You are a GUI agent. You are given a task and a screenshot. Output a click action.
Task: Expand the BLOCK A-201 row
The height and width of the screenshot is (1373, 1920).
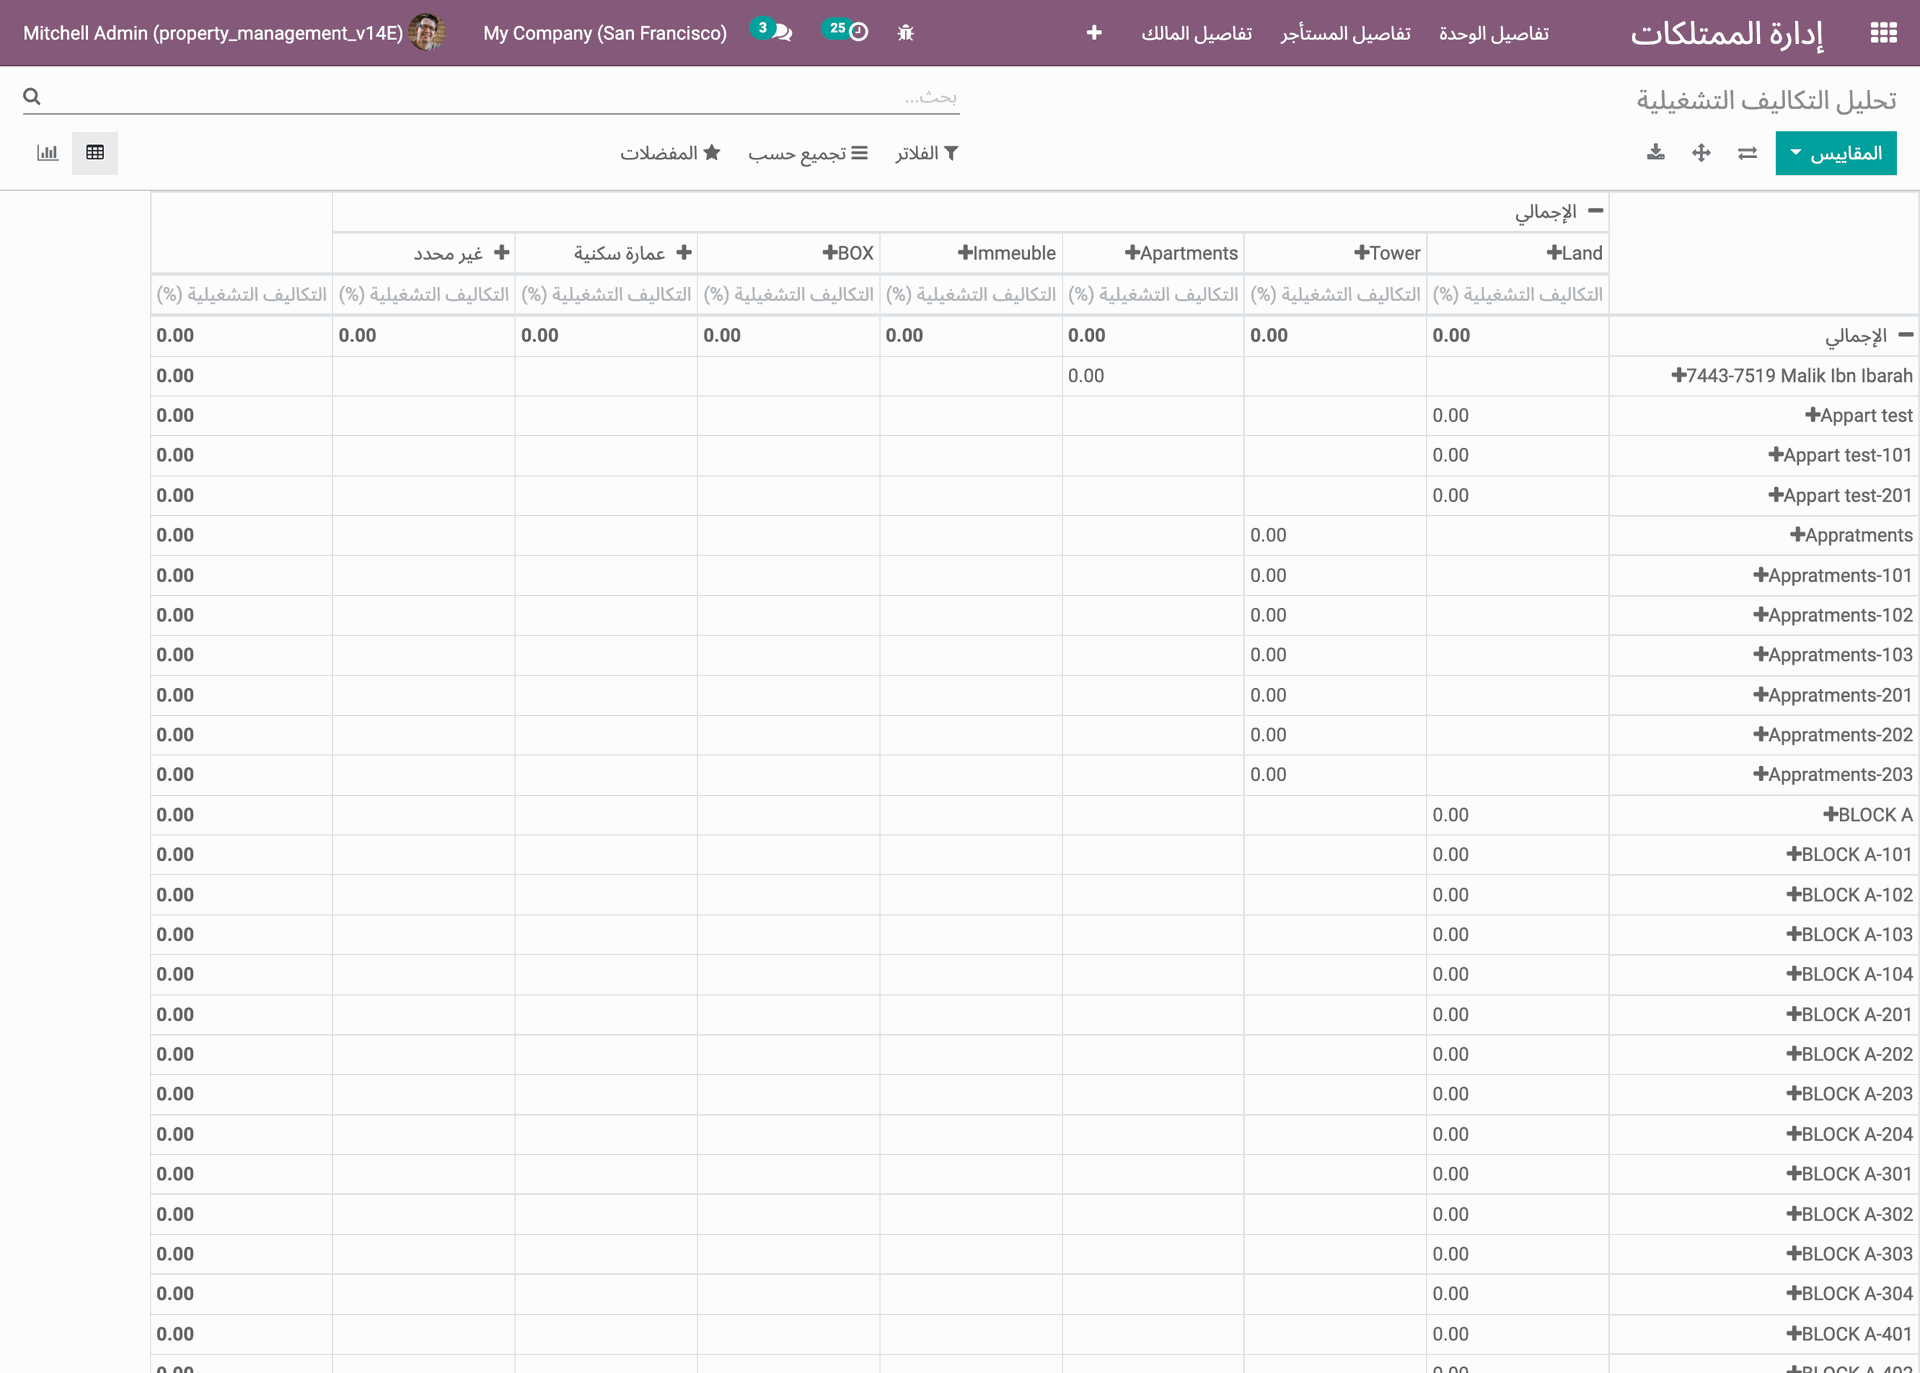tap(1849, 1014)
